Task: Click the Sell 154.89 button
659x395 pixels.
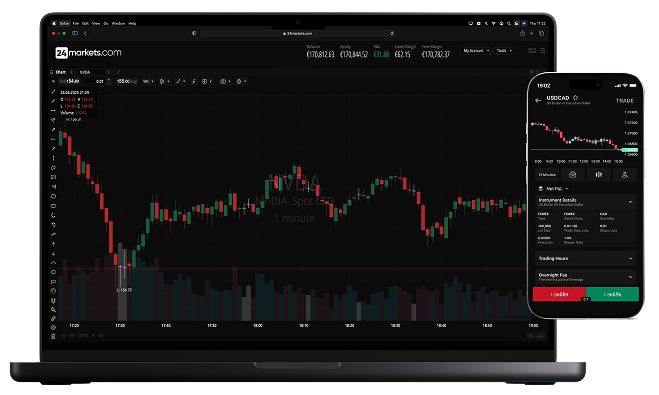Action: [x=69, y=81]
